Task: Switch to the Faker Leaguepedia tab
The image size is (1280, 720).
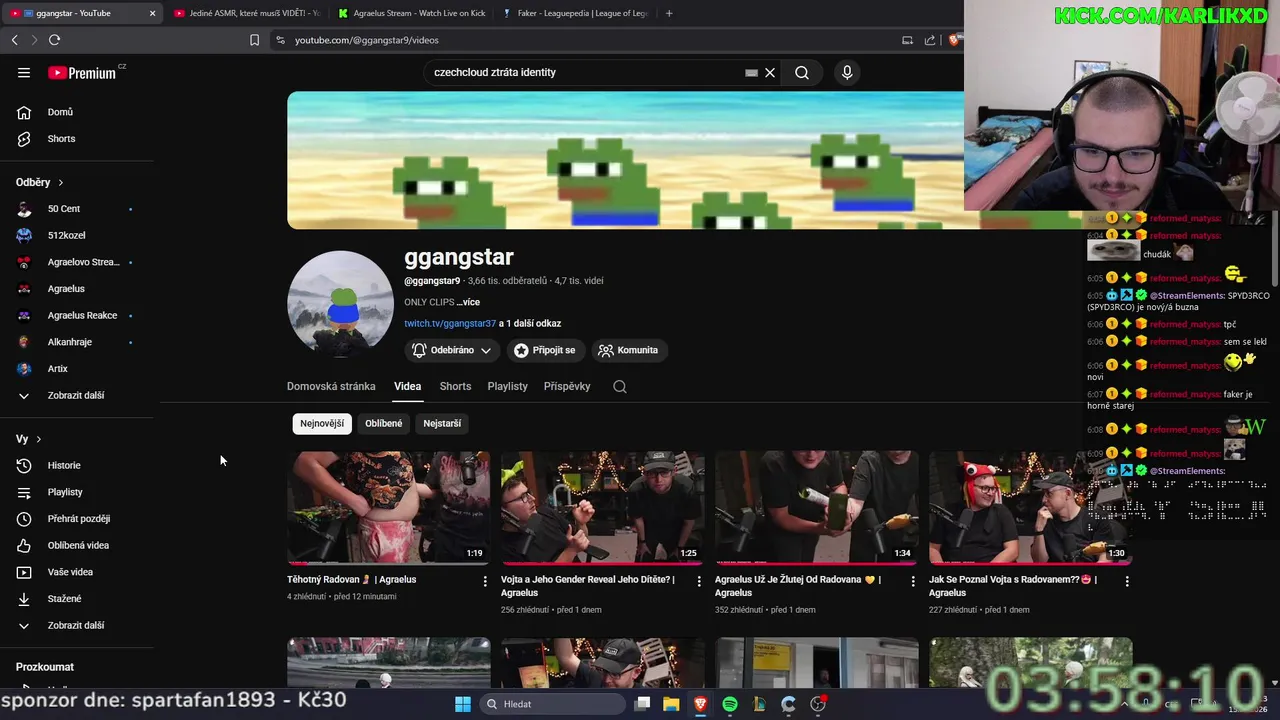Action: (x=575, y=13)
